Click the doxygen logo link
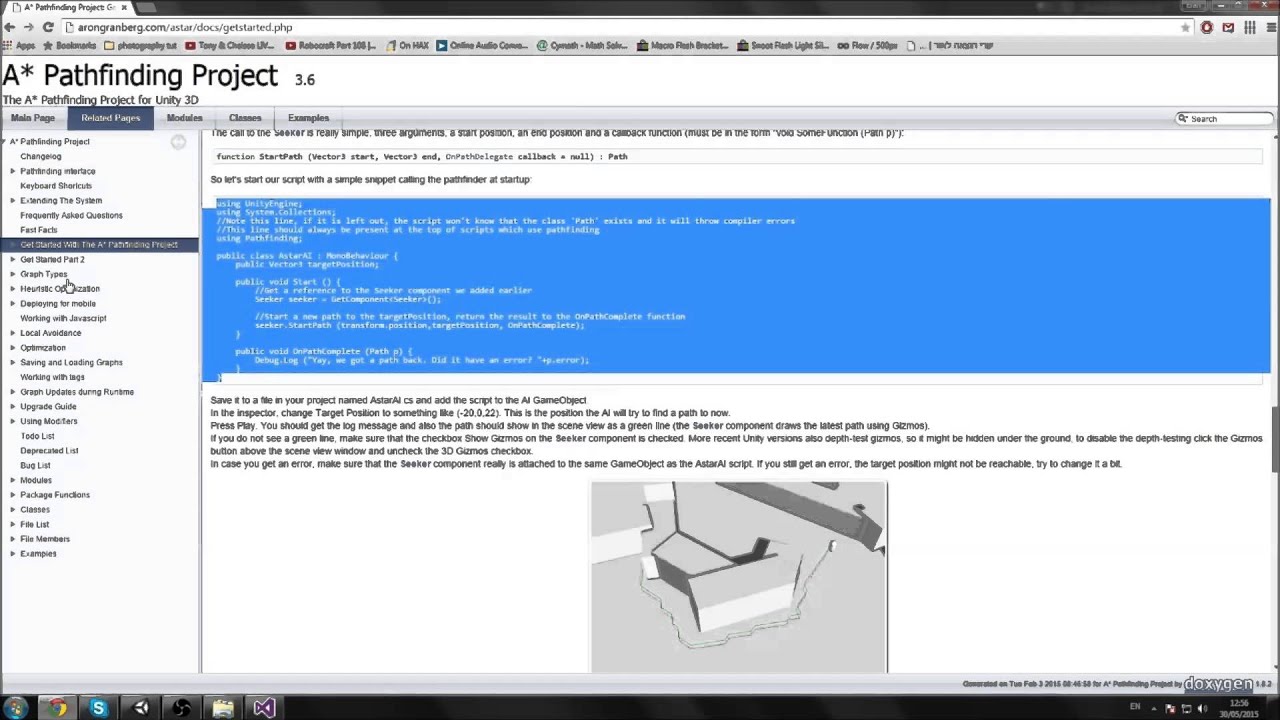1280x720 pixels. pyautogui.click(x=1219, y=684)
